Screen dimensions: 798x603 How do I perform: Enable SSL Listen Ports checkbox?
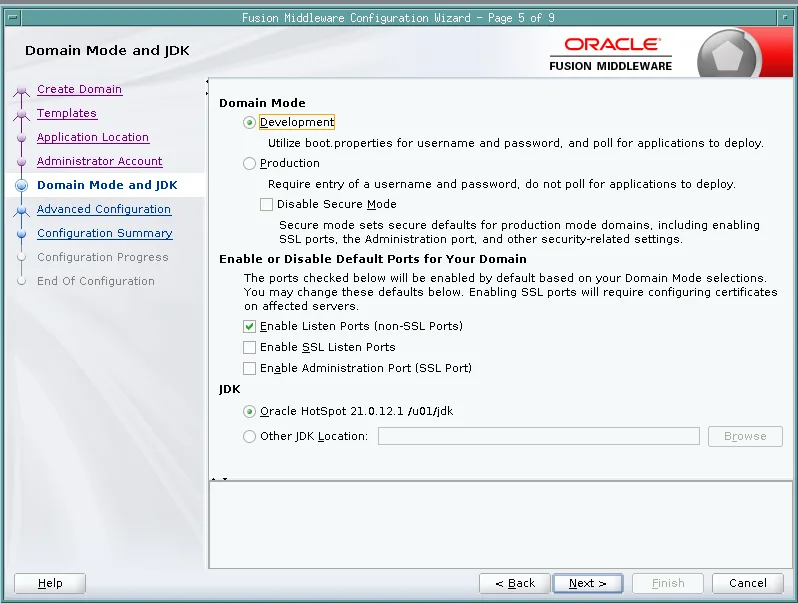249,348
